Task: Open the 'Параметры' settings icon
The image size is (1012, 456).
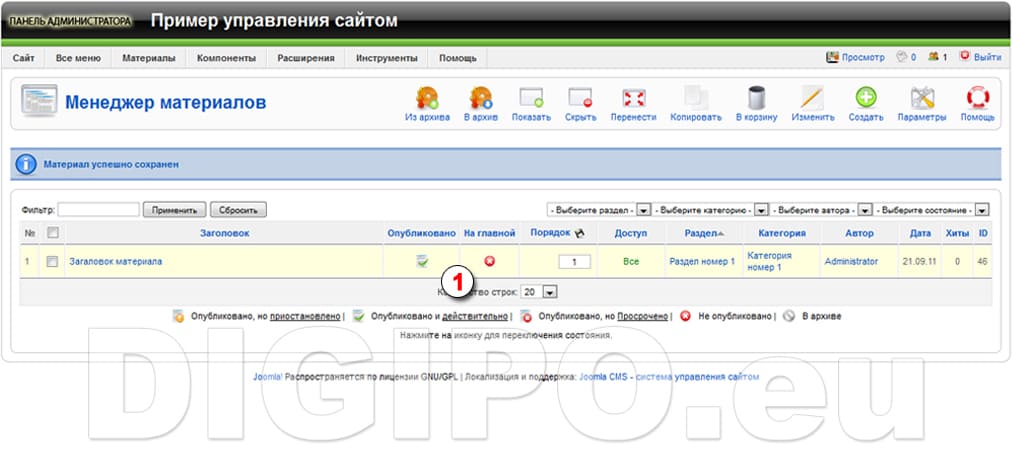Action: 921,99
